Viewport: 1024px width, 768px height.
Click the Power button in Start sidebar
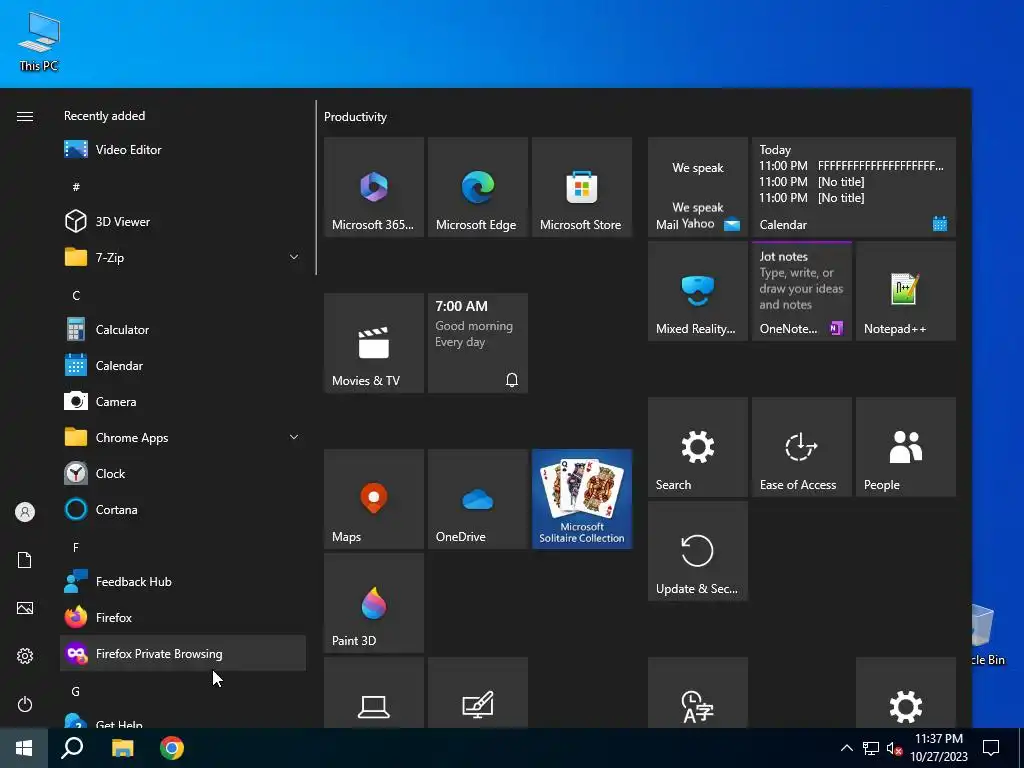point(25,704)
